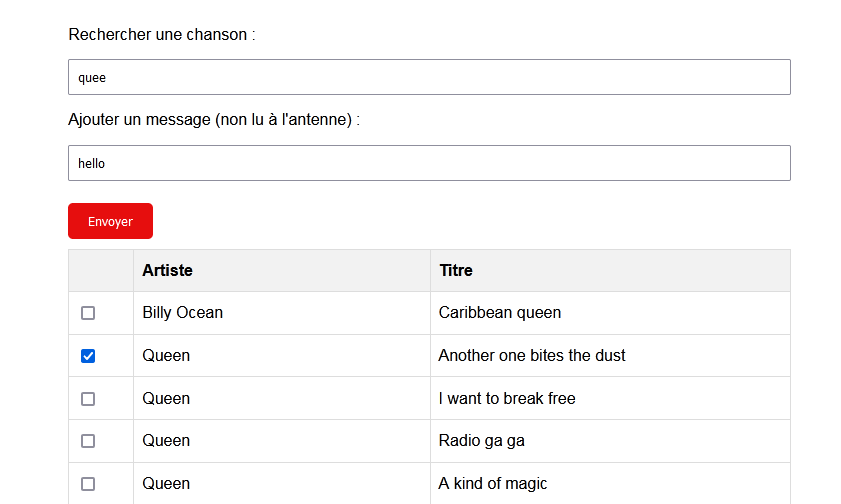Click the "Rechercher une chanson" label

tap(162, 35)
